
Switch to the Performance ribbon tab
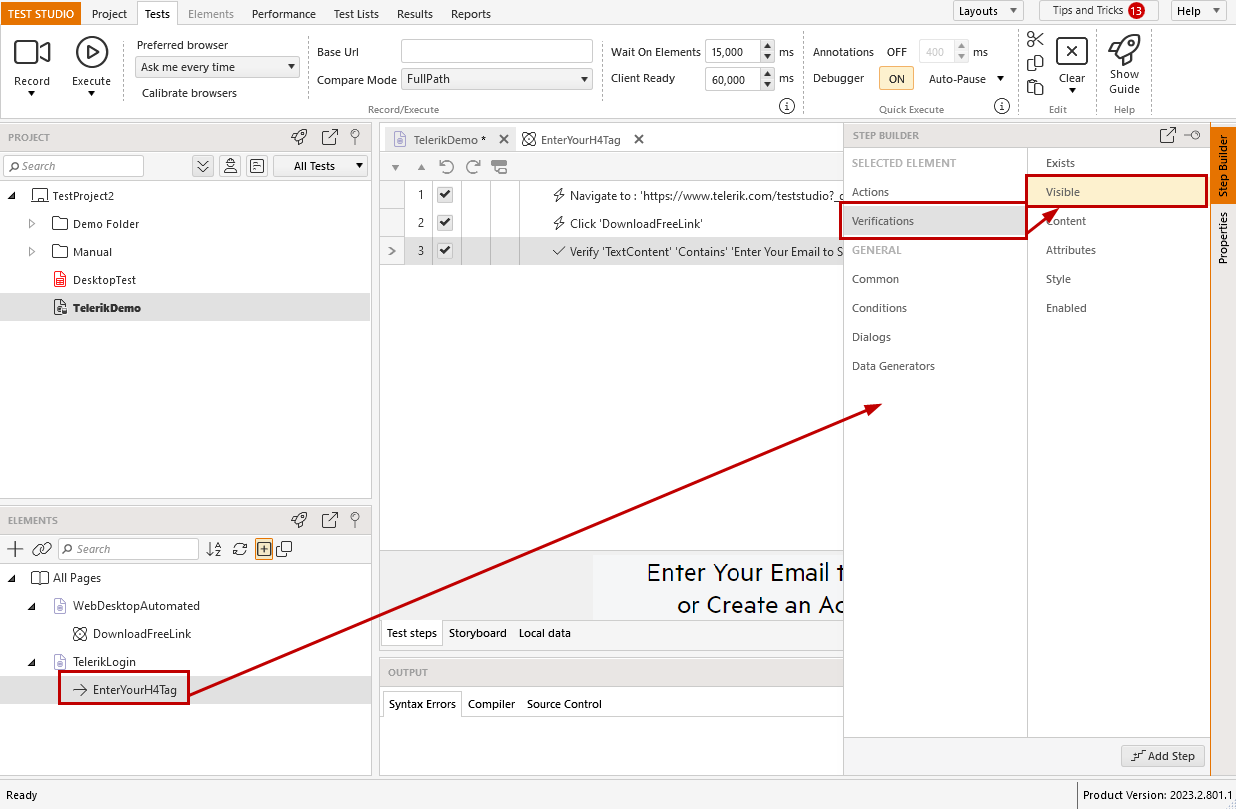(x=283, y=14)
